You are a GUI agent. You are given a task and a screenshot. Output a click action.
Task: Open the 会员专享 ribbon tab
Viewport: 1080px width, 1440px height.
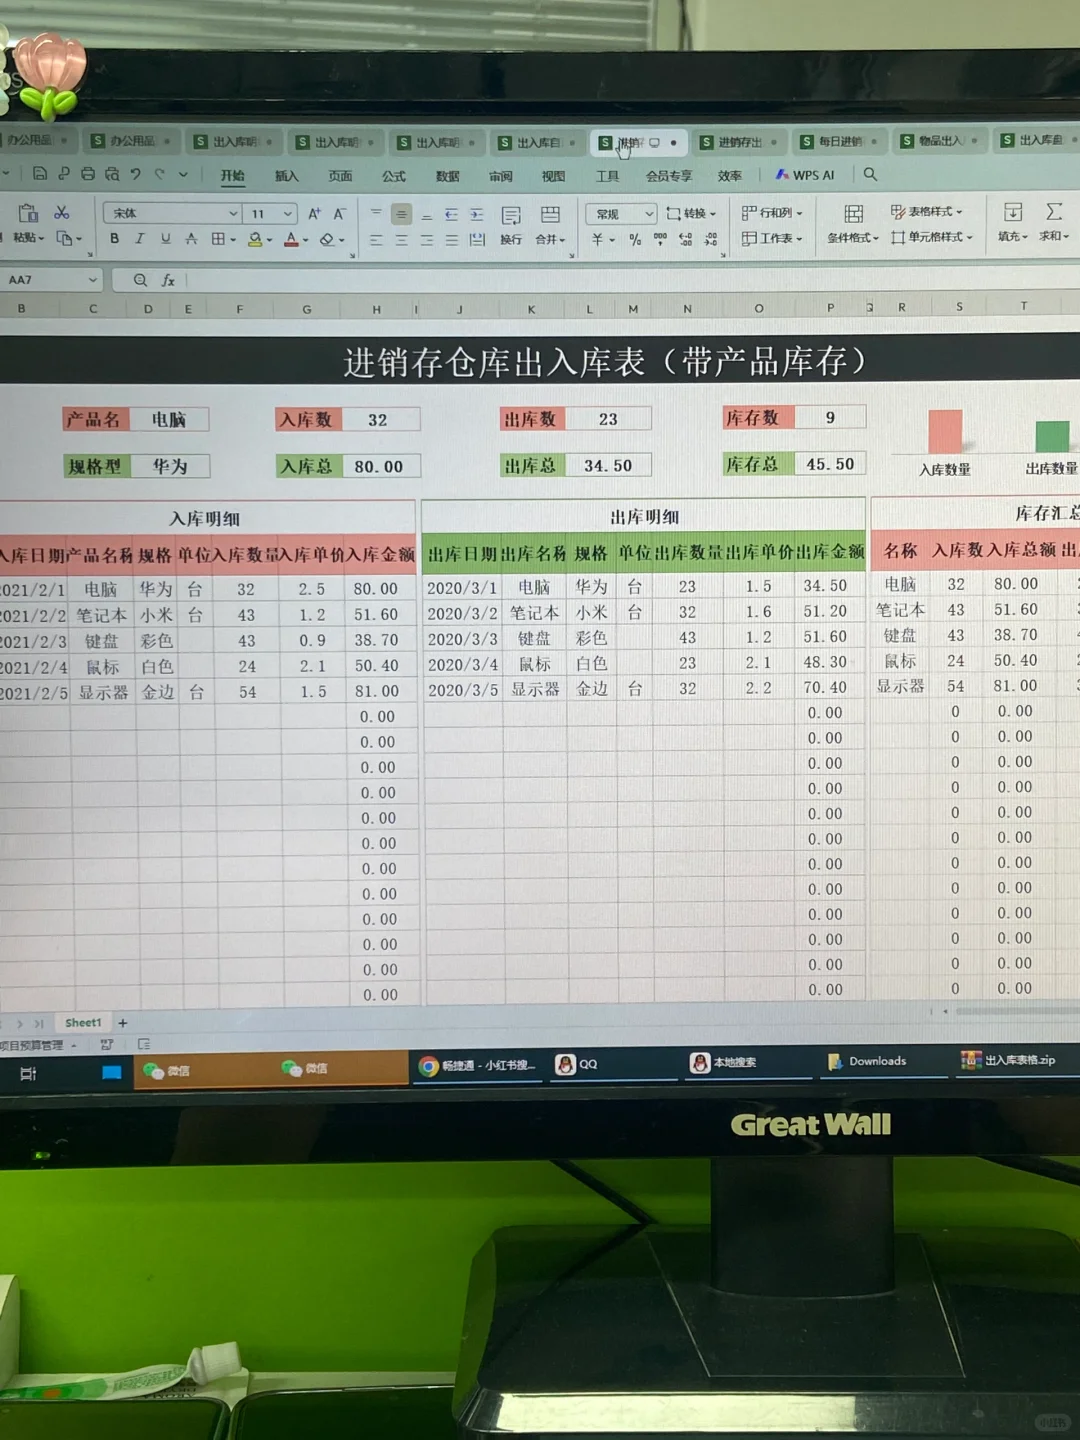(x=669, y=175)
